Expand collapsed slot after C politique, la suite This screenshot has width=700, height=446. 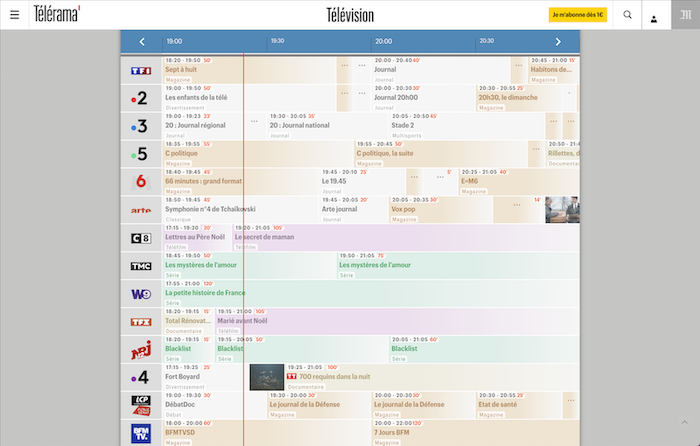[536, 149]
